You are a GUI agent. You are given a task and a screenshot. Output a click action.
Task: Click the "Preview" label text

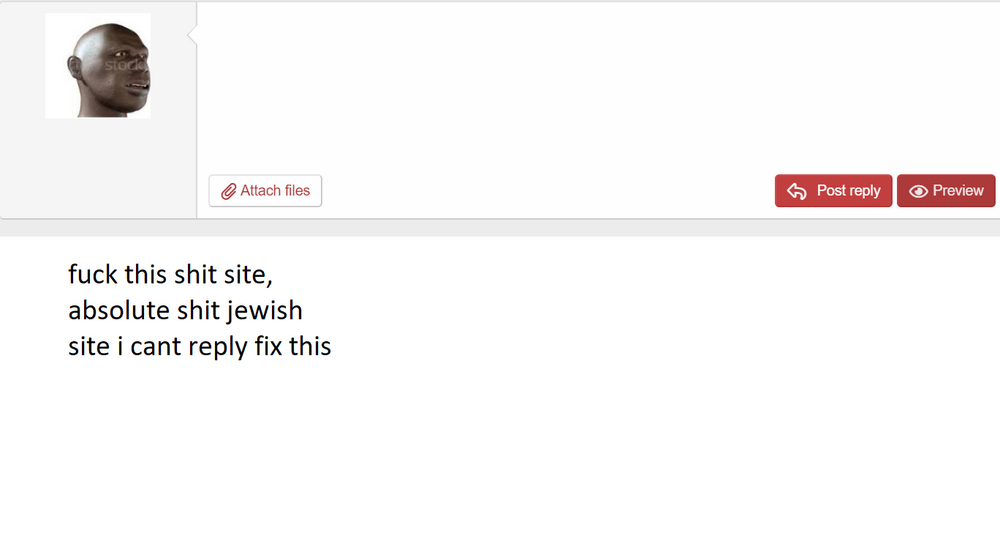click(958, 191)
